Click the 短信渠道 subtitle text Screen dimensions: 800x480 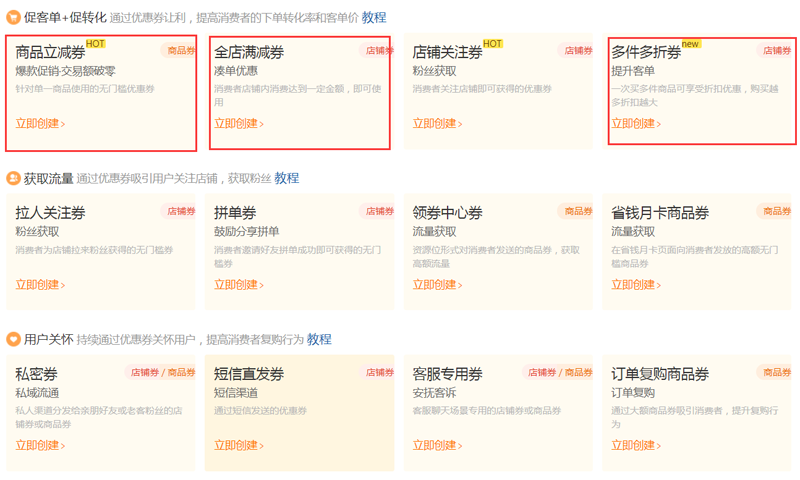pyautogui.click(x=236, y=393)
